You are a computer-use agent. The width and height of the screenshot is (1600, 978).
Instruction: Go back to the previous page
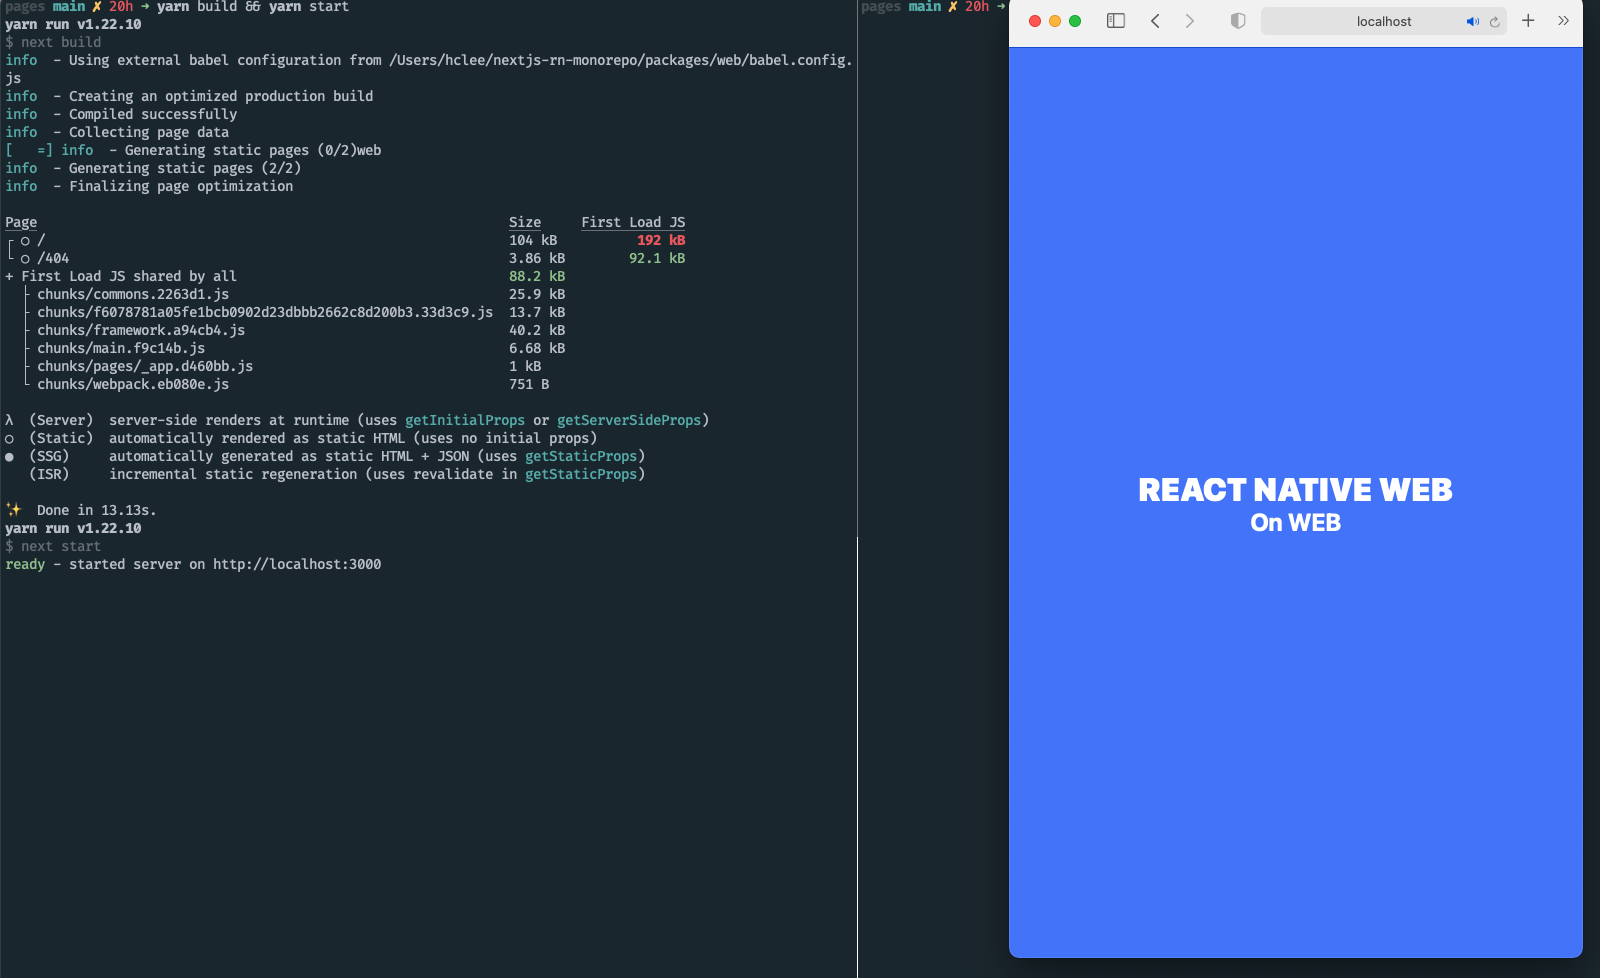pyautogui.click(x=1155, y=21)
